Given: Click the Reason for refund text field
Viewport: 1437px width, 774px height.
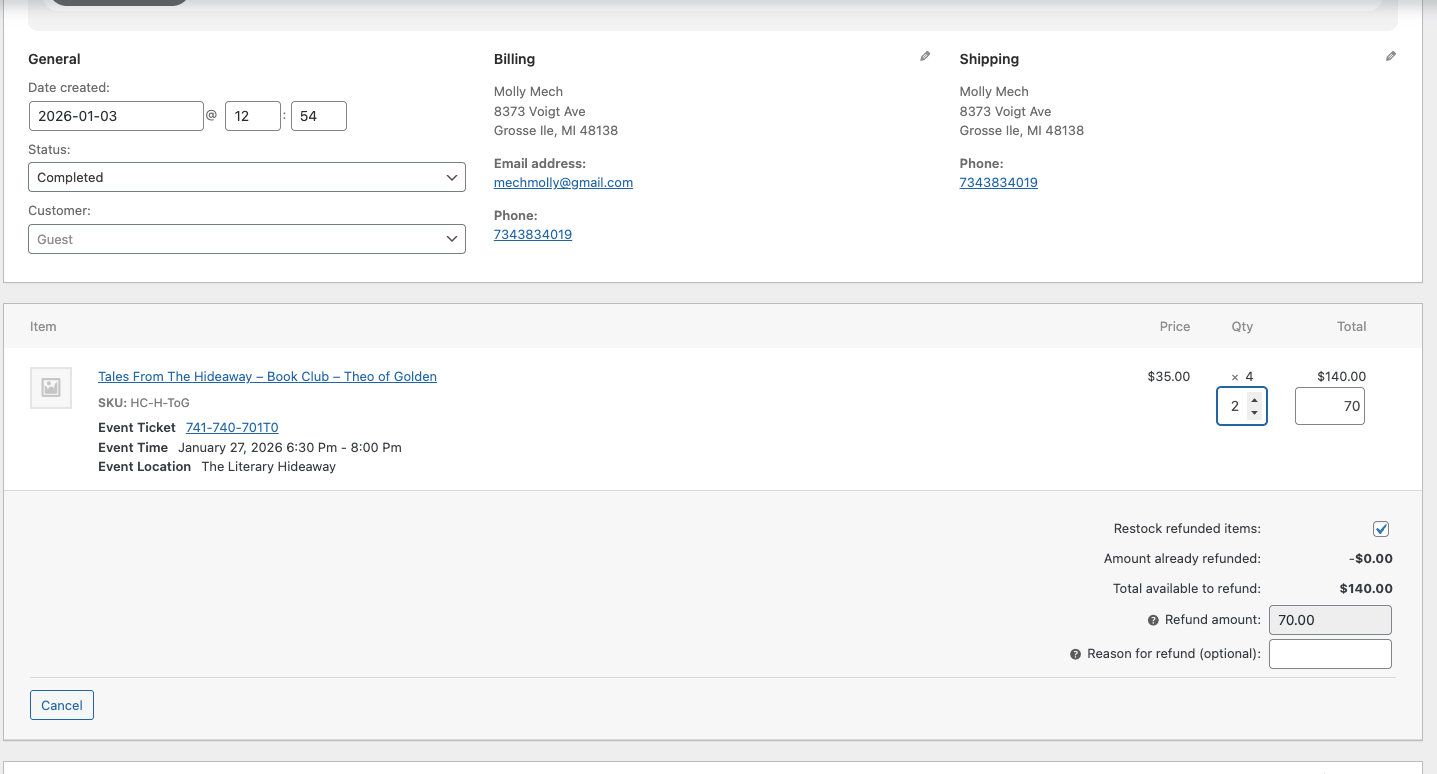Looking at the screenshot, I should (1330, 654).
